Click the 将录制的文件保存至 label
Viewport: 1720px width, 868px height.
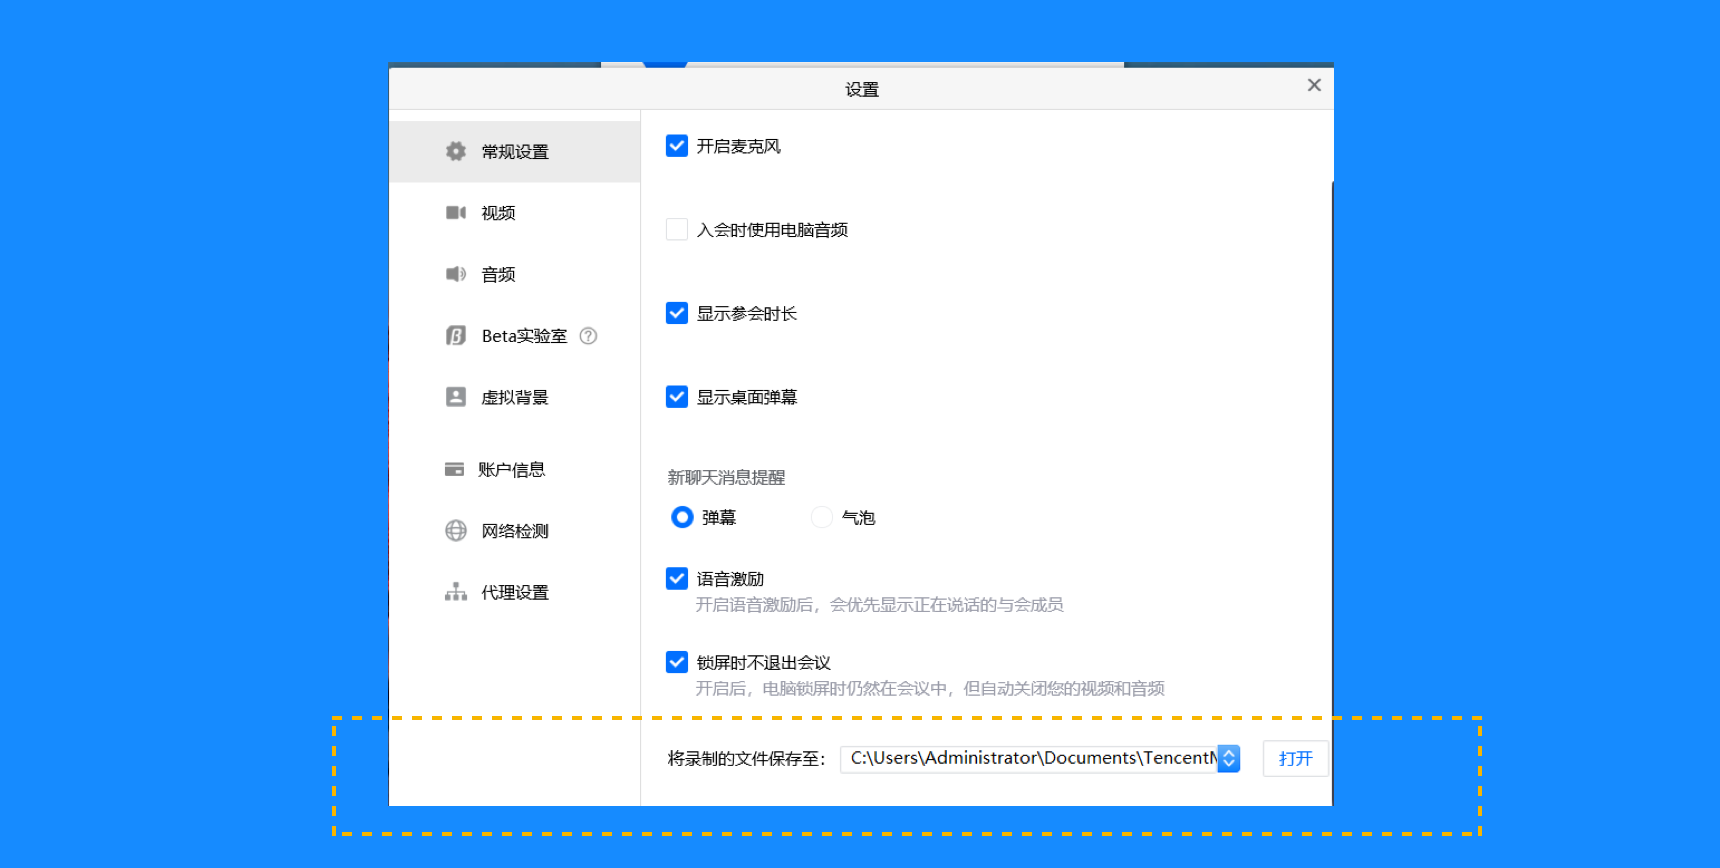coord(746,759)
